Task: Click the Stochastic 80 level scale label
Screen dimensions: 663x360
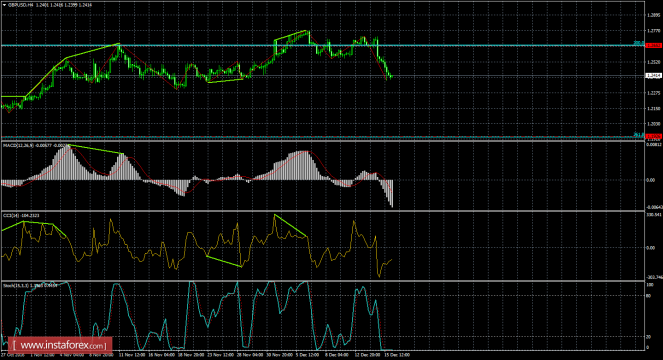Action: click(x=649, y=296)
